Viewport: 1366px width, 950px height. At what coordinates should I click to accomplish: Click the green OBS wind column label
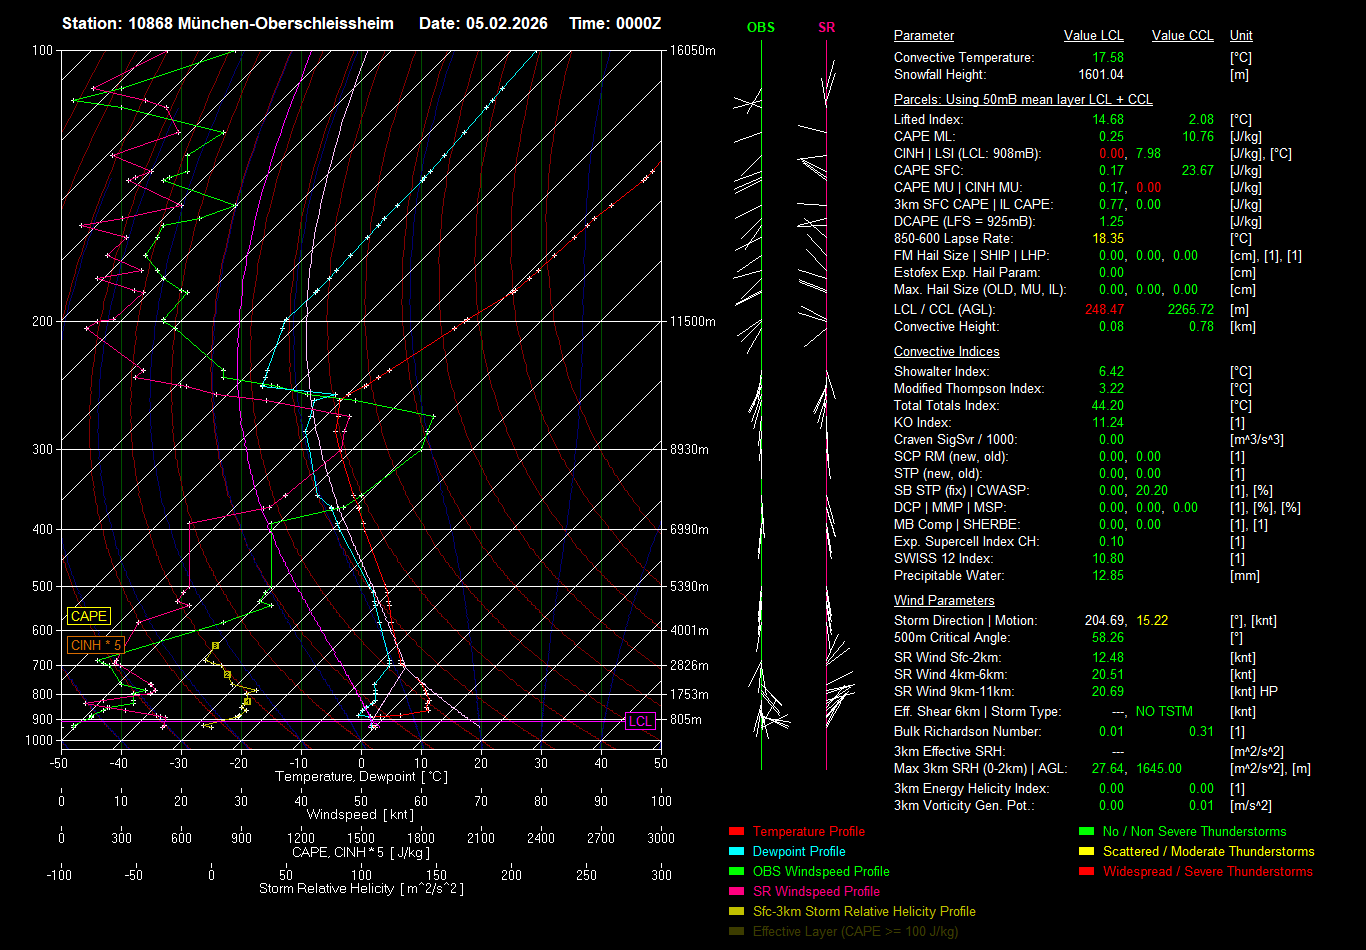click(761, 27)
